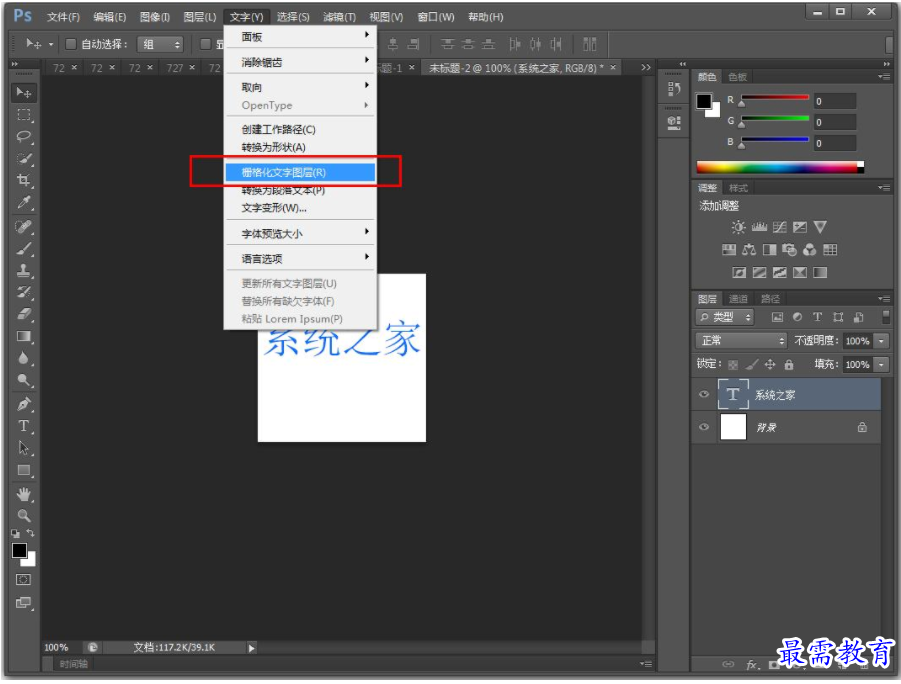Viewport: 901px width, 684px height.
Task: Toggle the pixel layer filter
Action: pyautogui.click(x=777, y=317)
